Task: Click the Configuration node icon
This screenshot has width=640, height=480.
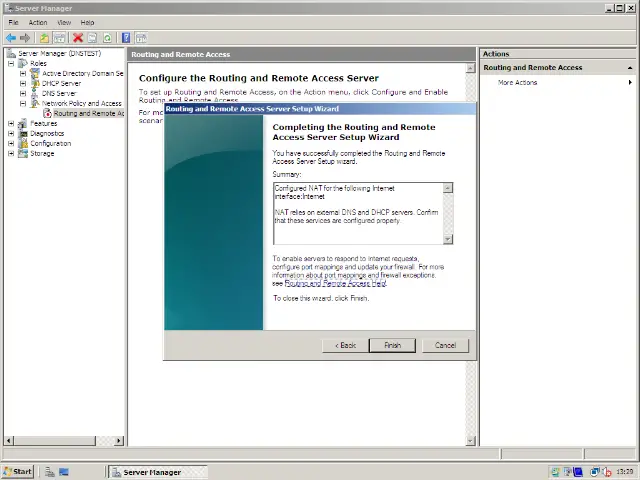Action: coord(23,143)
